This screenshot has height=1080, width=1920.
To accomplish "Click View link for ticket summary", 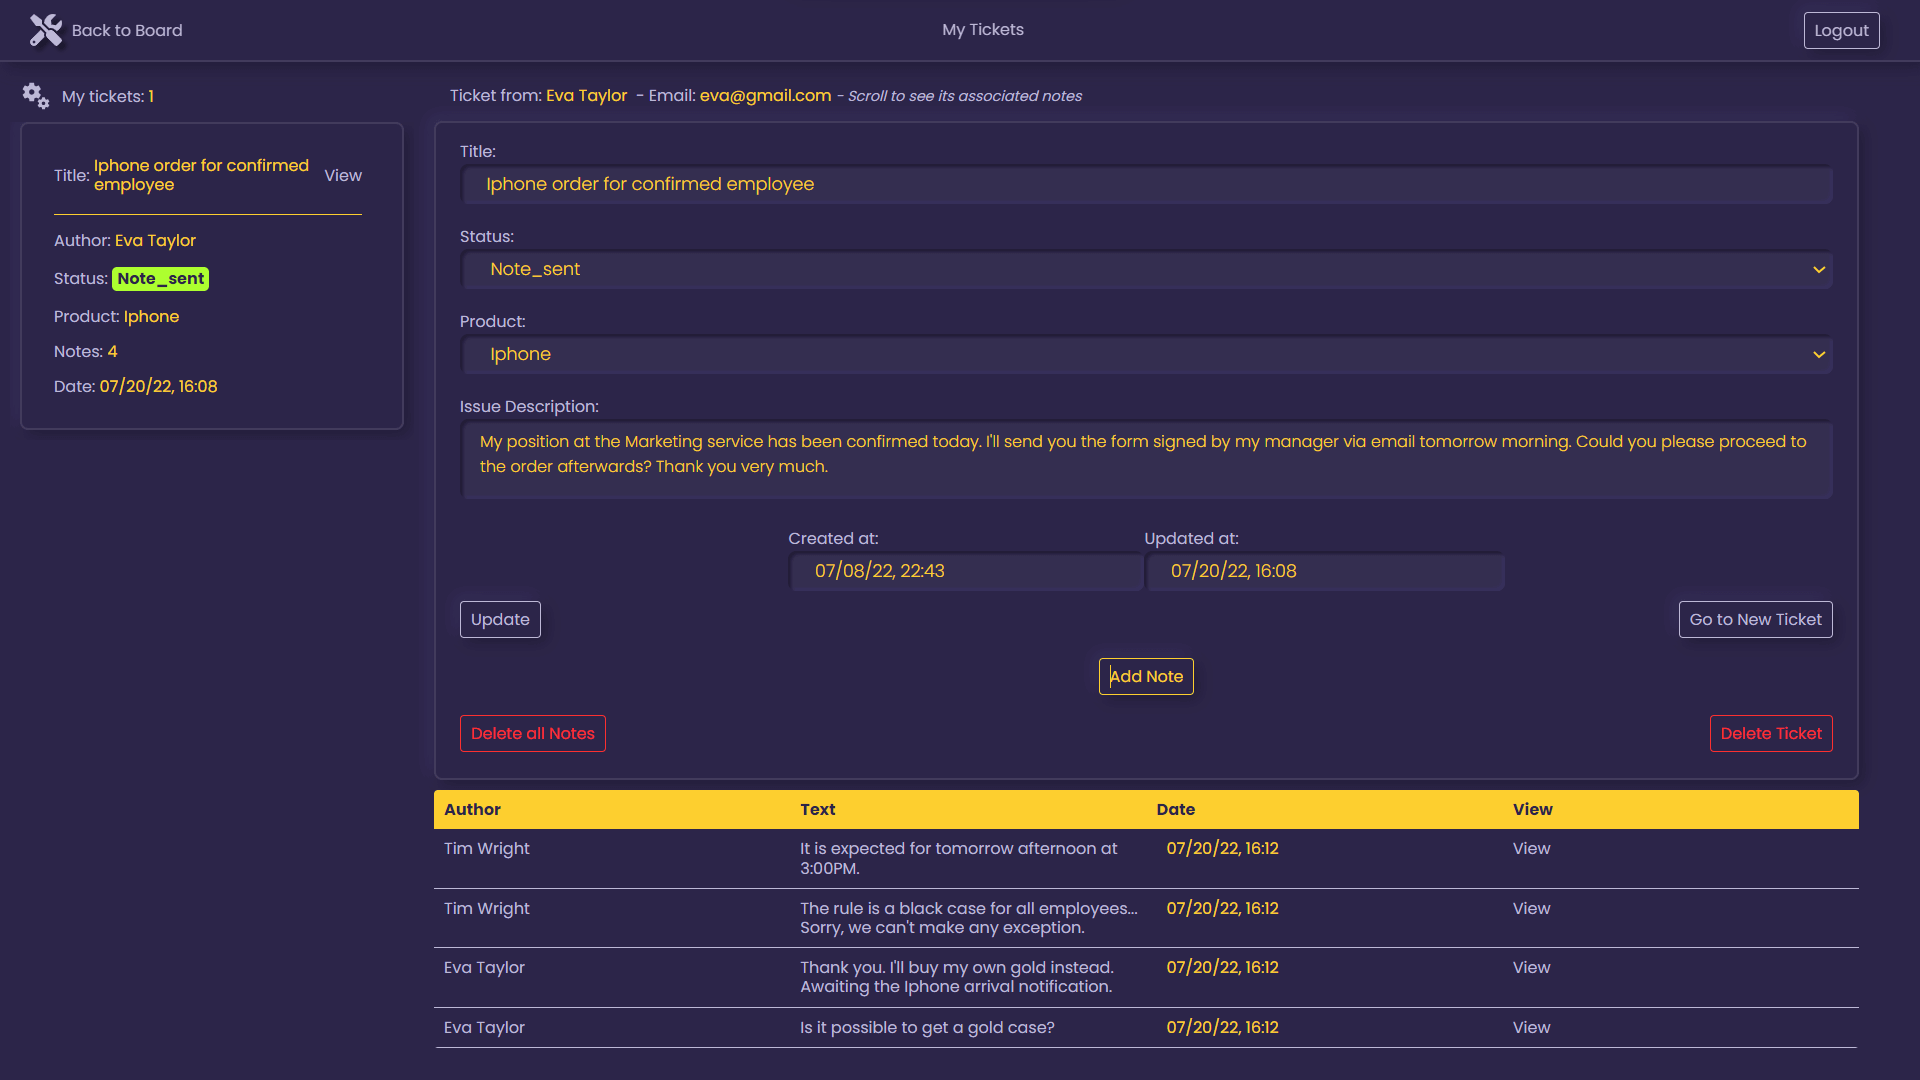I will (343, 174).
